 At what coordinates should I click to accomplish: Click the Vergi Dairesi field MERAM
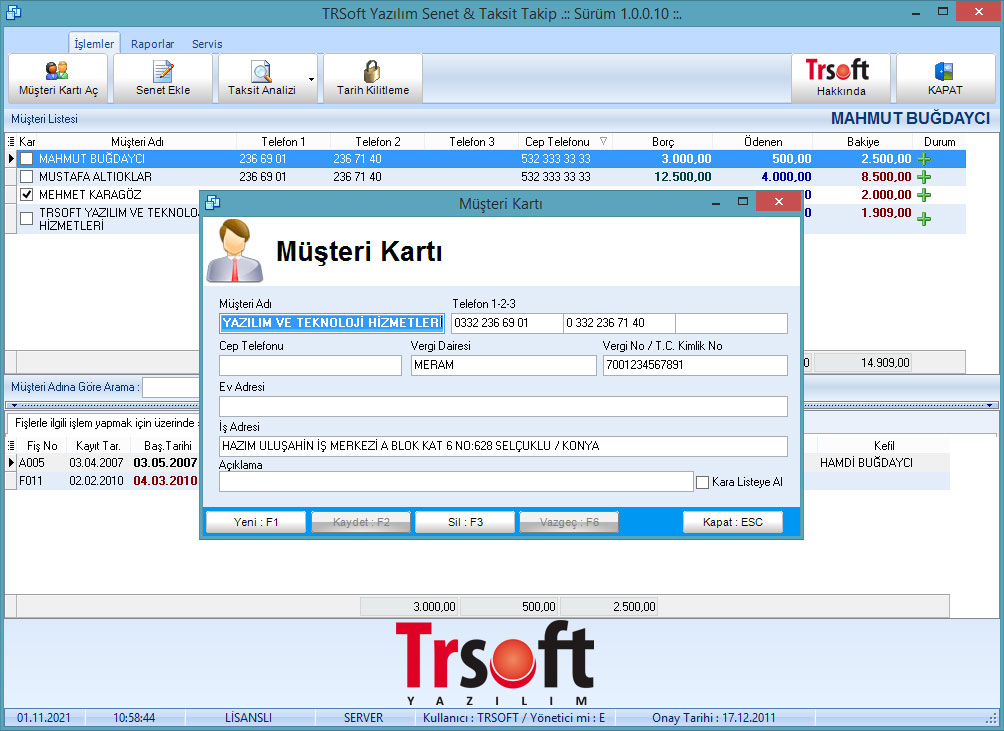(x=503, y=365)
